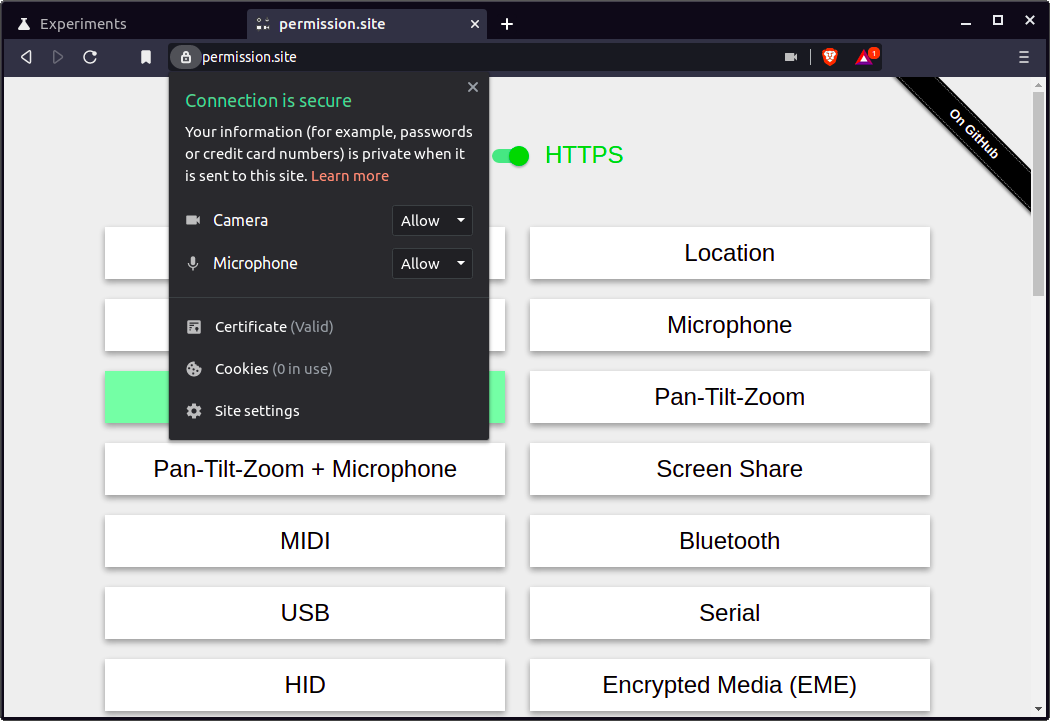This screenshot has width=1050, height=721.
Task: Click the page's Microphone button
Action: (729, 325)
